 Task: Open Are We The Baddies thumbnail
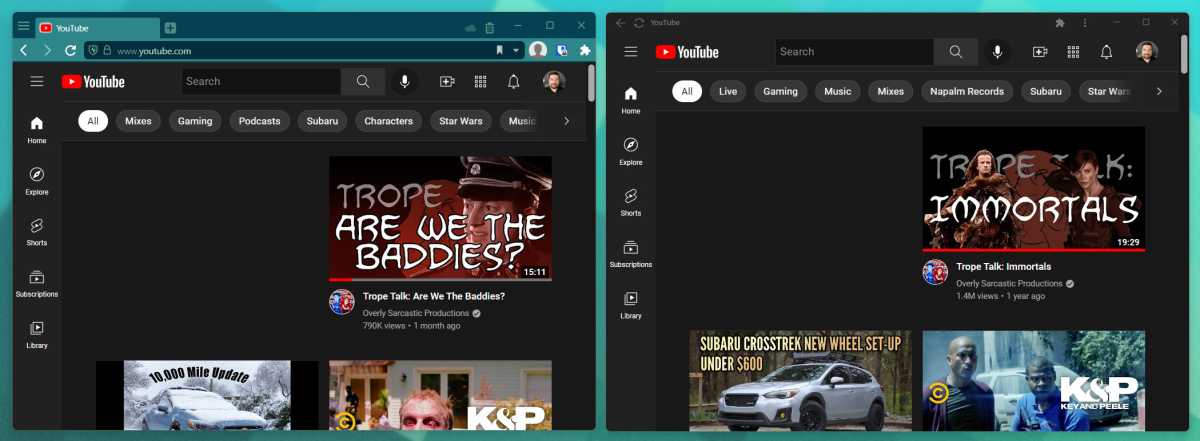click(440, 218)
